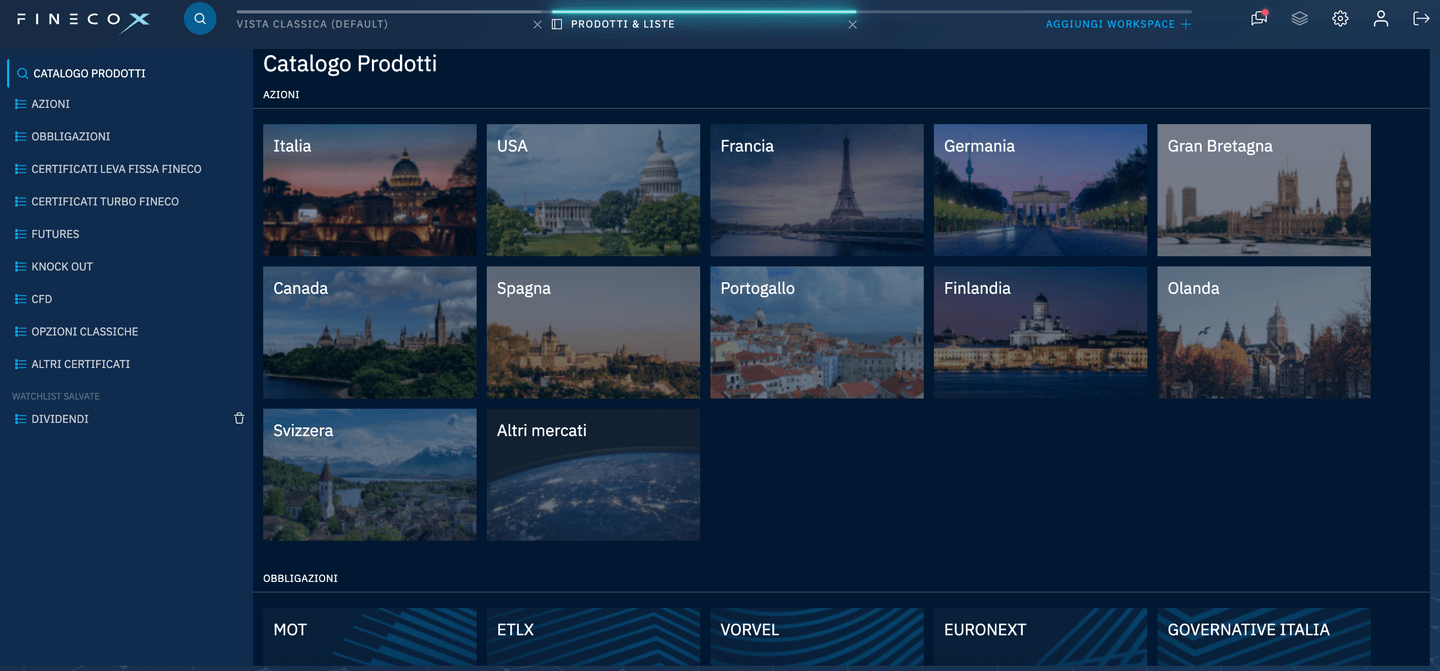Open the Italia stocks tile
This screenshot has width=1440, height=671.
[x=369, y=190]
